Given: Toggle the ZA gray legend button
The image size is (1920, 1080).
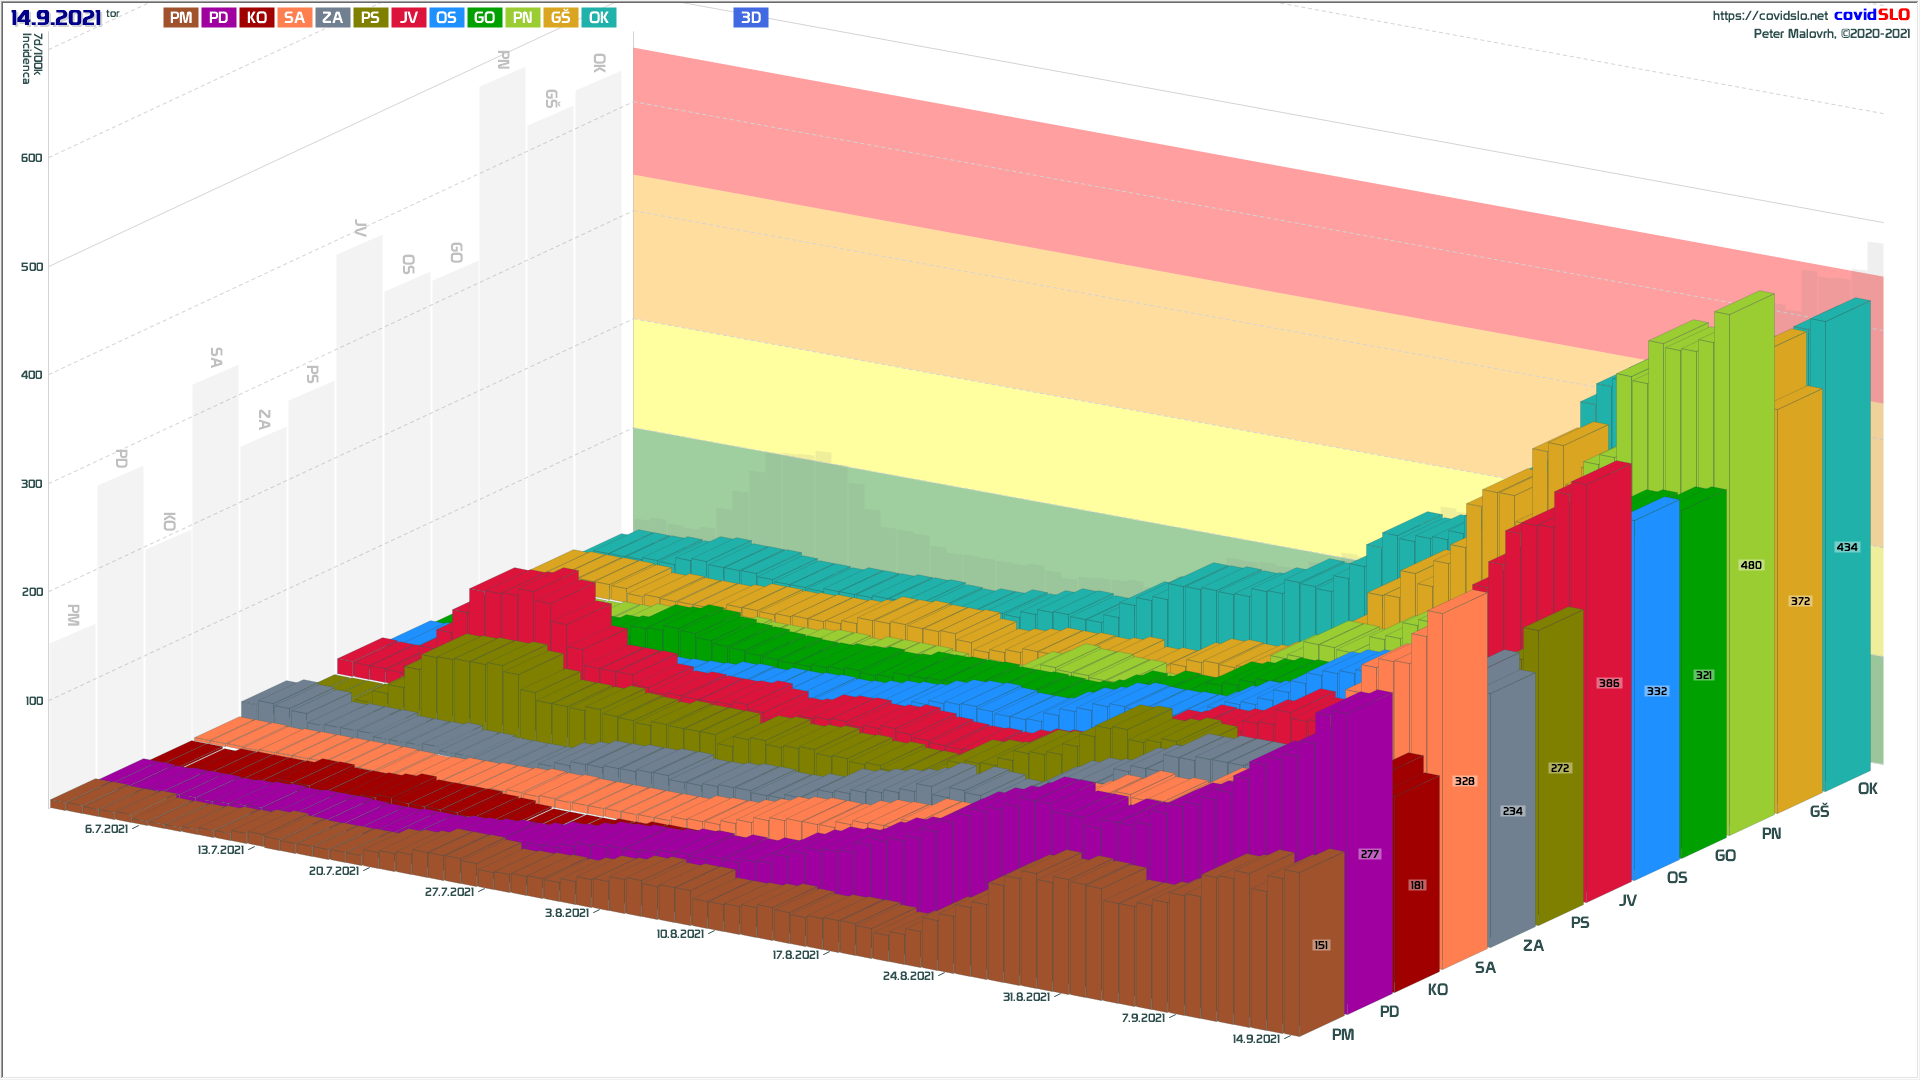Looking at the screenshot, I should 332,18.
